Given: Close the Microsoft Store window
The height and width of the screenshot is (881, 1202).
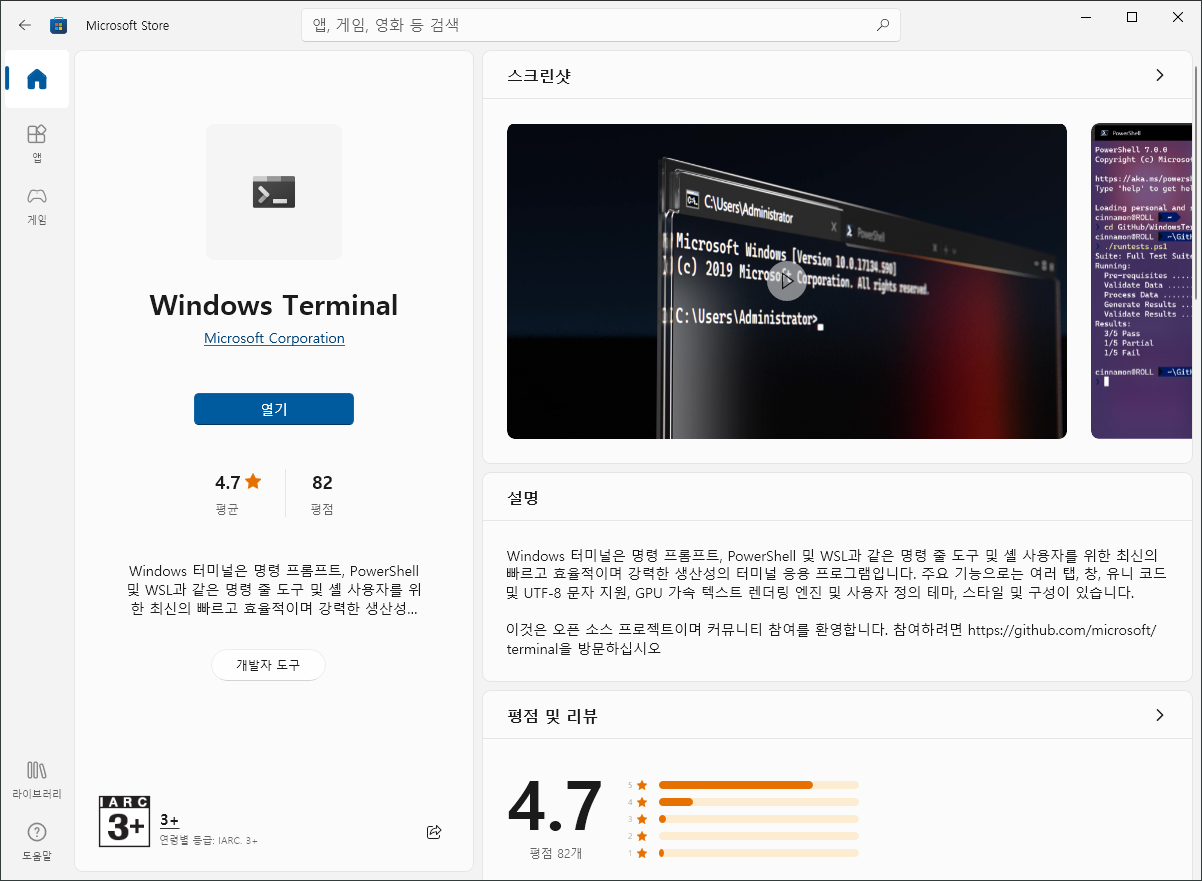Looking at the screenshot, I should [1178, 17].
